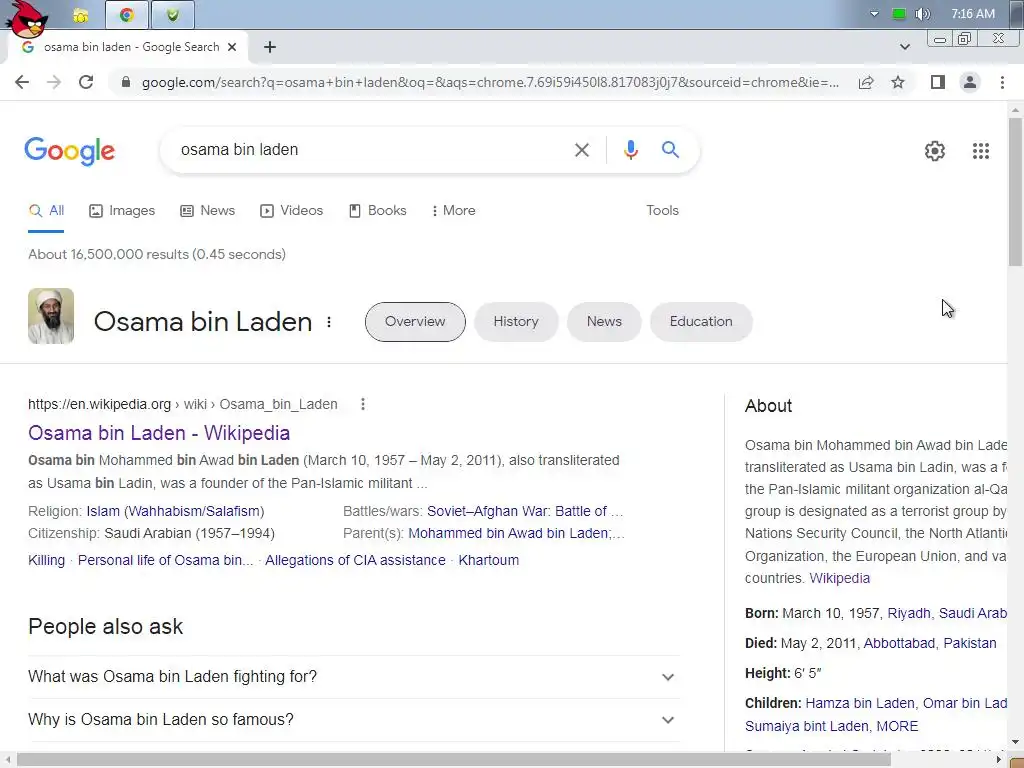Image resolution: width=1024 pixels, height=768 pixels.
Task: Select the Education chip
Action: (701, 321)
